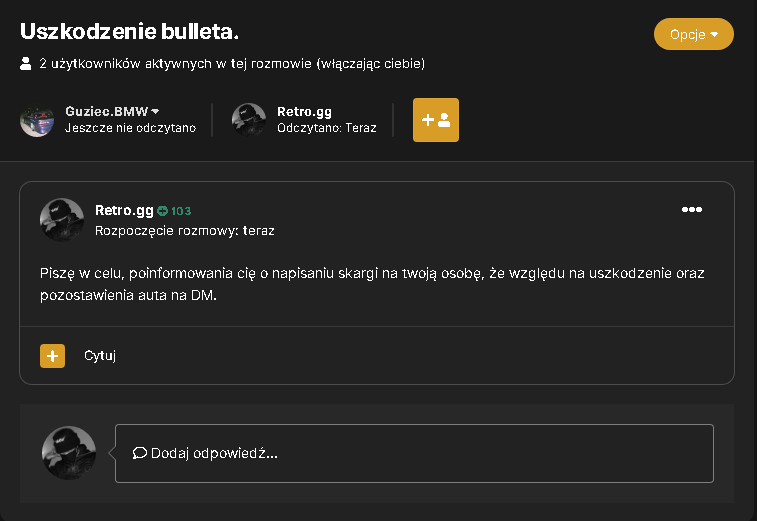Click the speech bubble icon in reply box

[x=140, y=453]
